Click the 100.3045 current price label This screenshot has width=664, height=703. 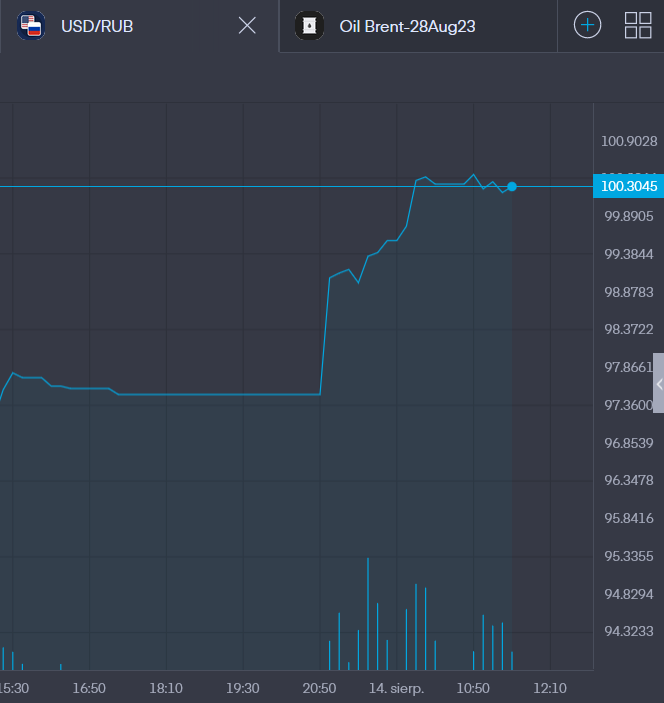[x=628, y=186]
